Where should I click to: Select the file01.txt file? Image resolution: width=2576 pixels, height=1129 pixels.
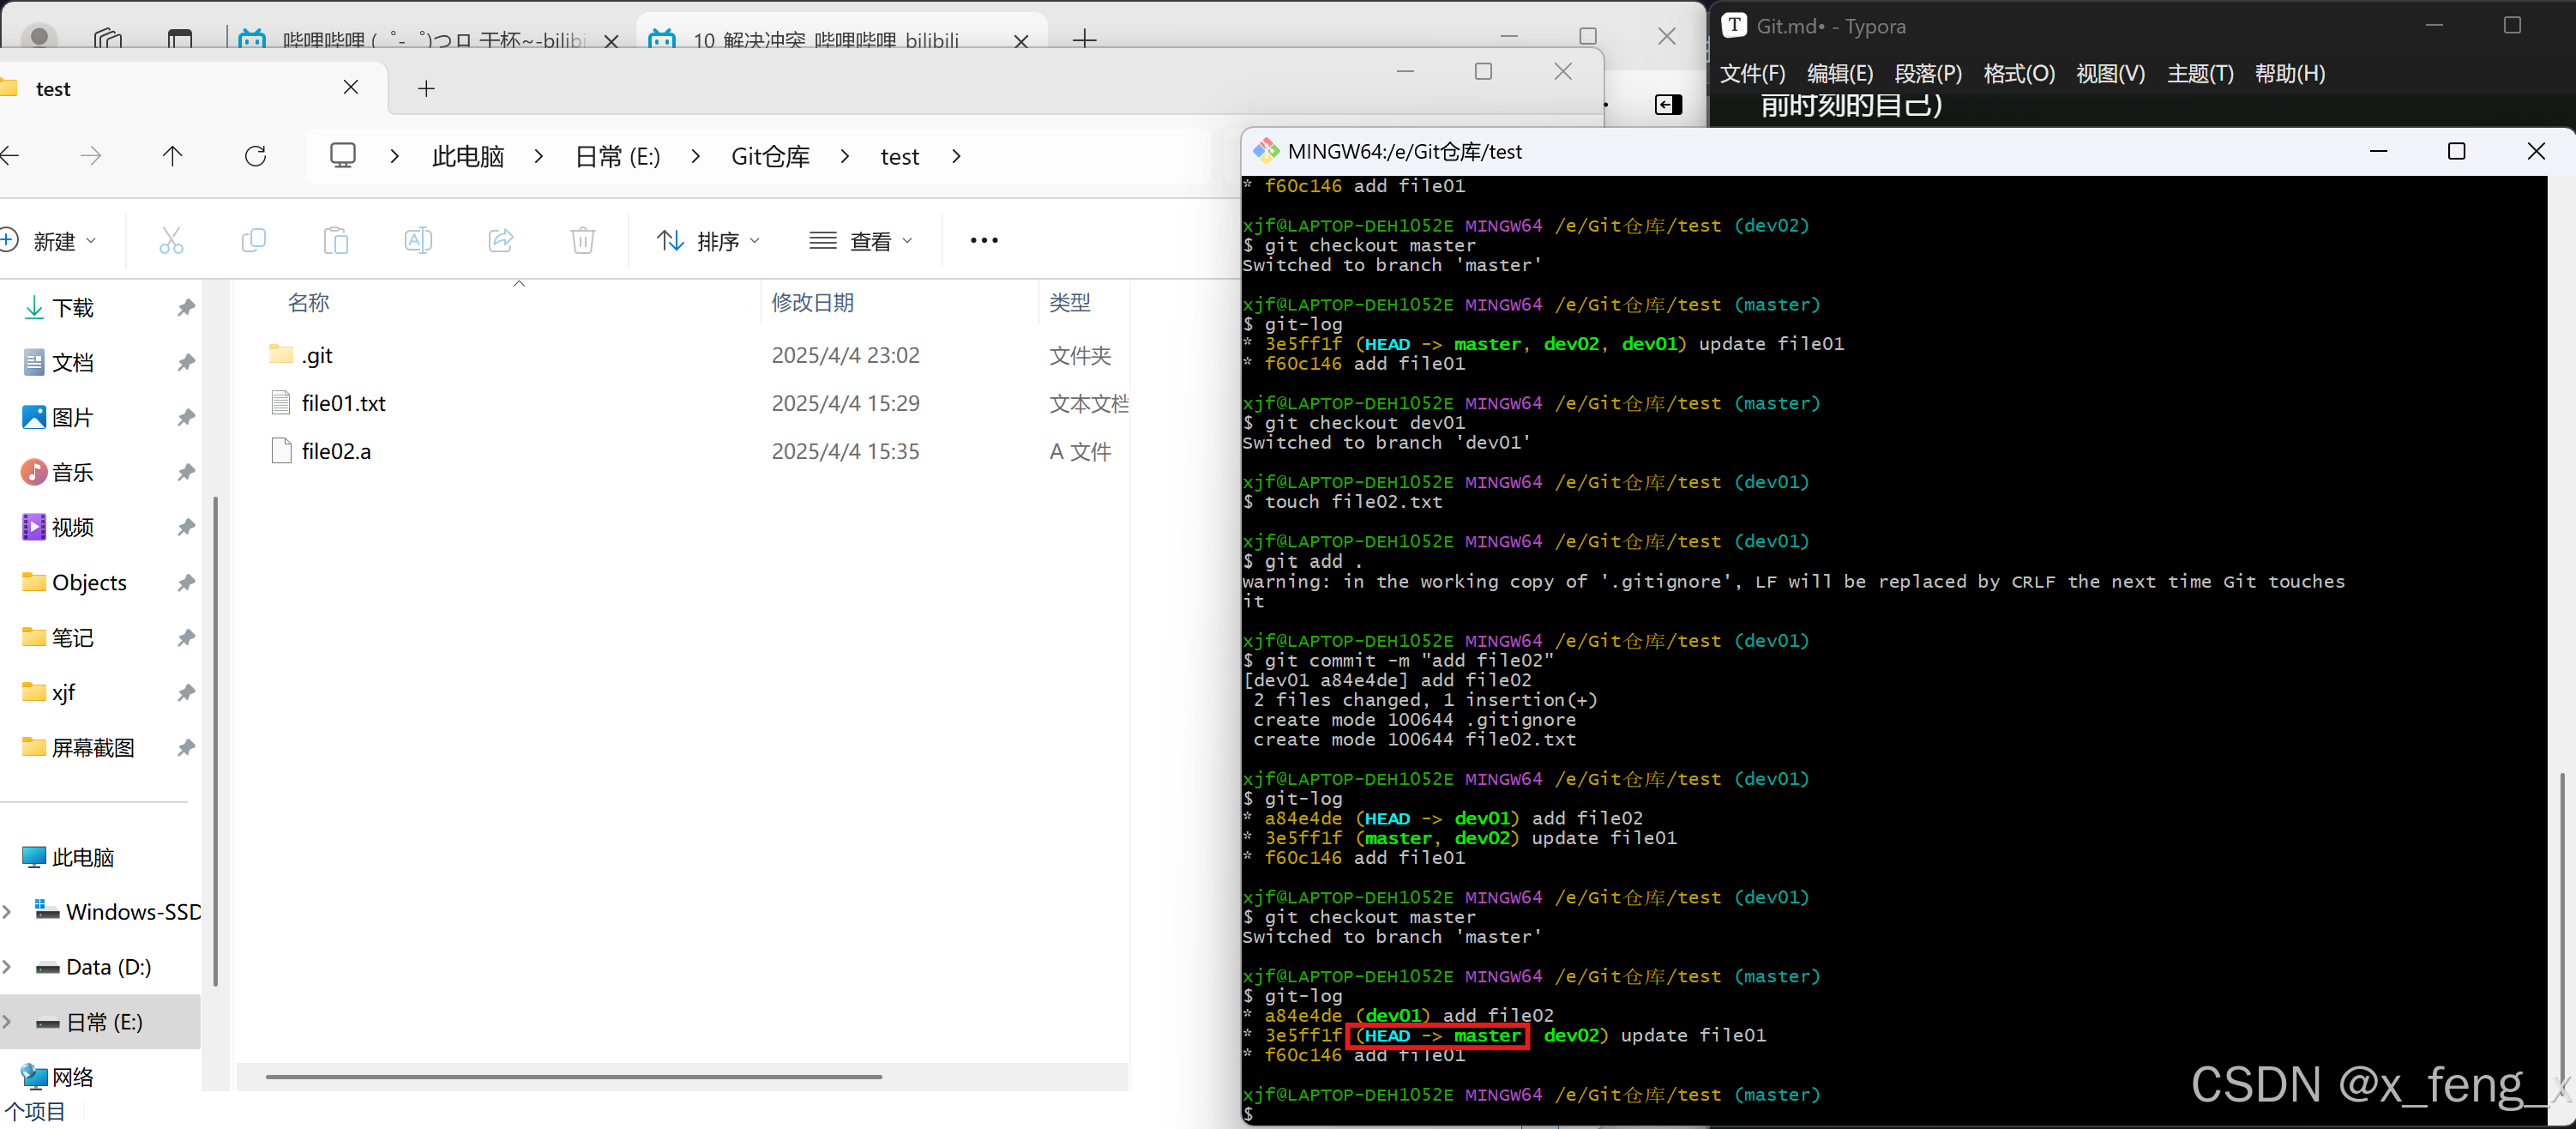coord(343,403)
